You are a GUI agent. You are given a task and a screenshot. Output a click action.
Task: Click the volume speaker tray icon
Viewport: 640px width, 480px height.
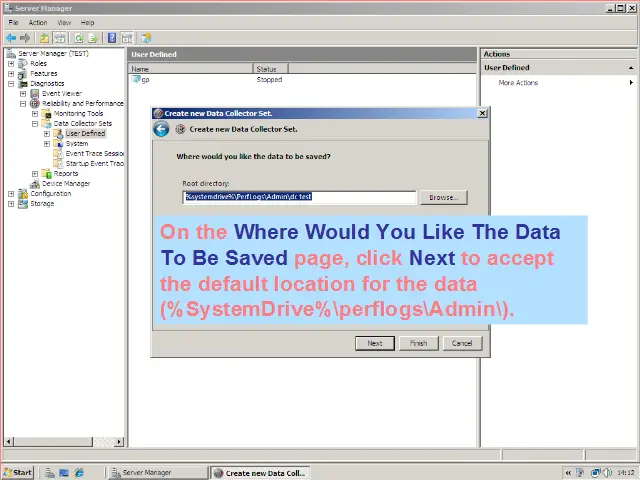click(607, 473)
